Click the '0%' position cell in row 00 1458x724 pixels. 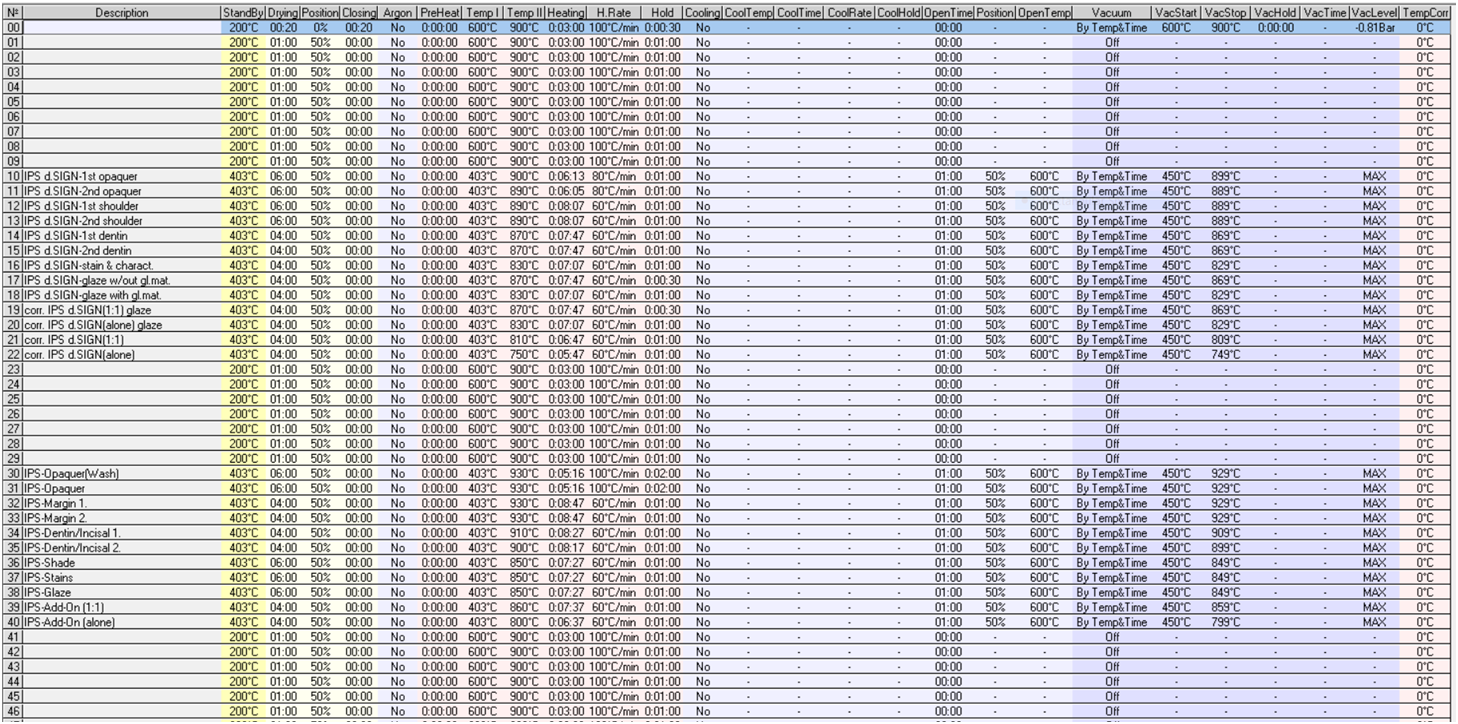point(320,27)
